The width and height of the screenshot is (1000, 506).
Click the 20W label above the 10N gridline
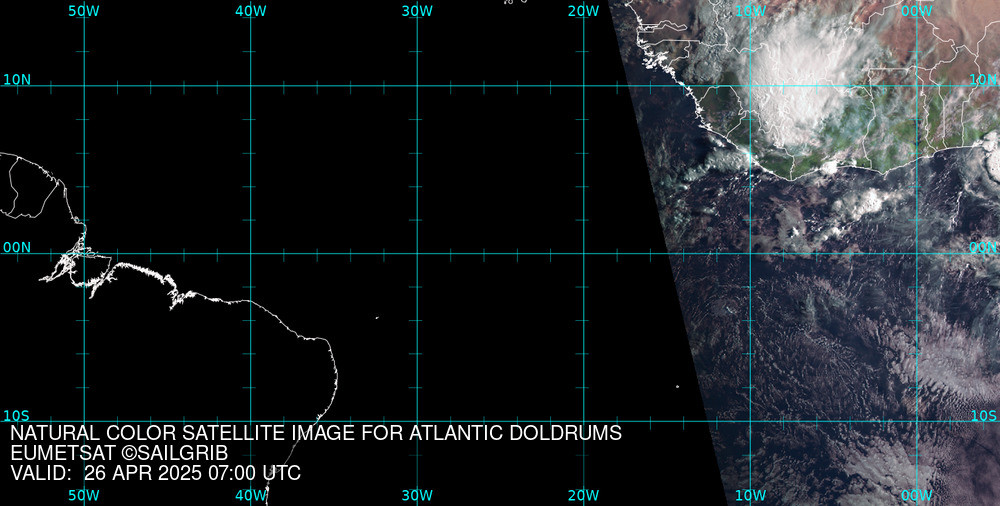tap(584, 11)
